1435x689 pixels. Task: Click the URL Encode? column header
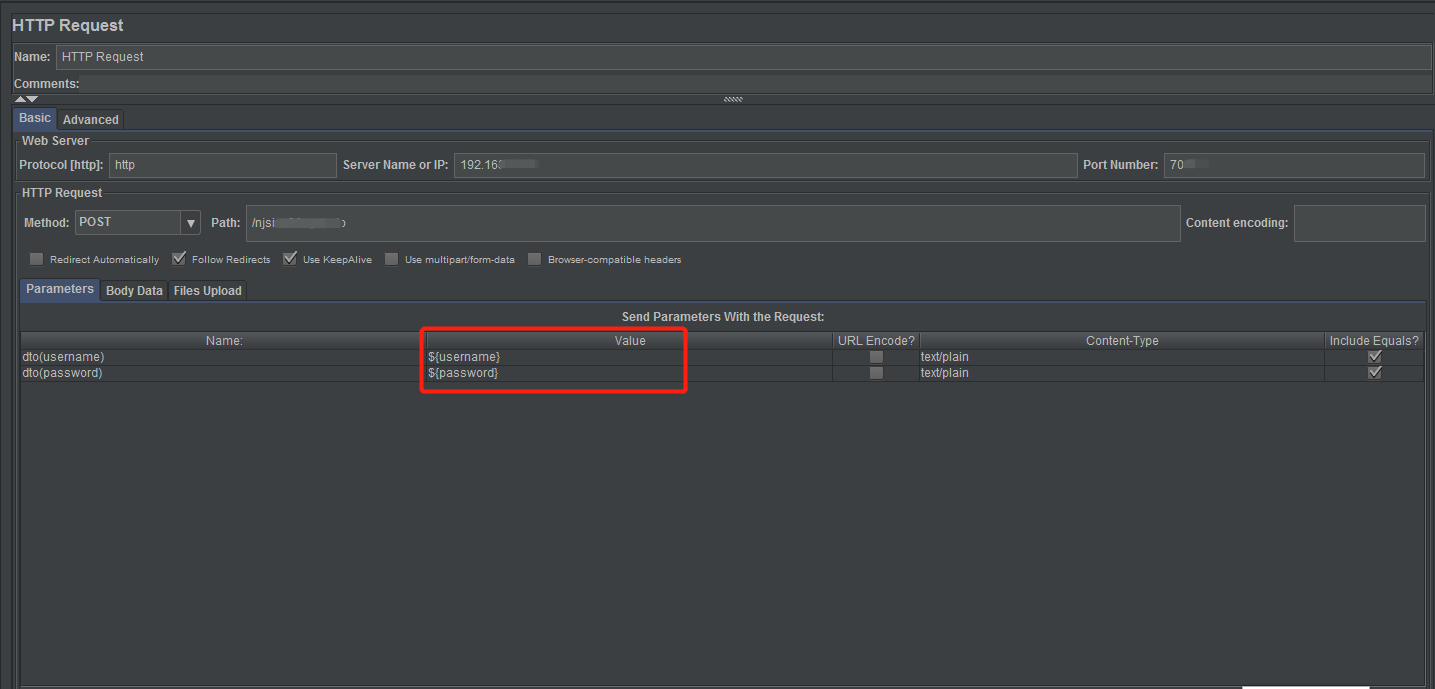(876, 341)
